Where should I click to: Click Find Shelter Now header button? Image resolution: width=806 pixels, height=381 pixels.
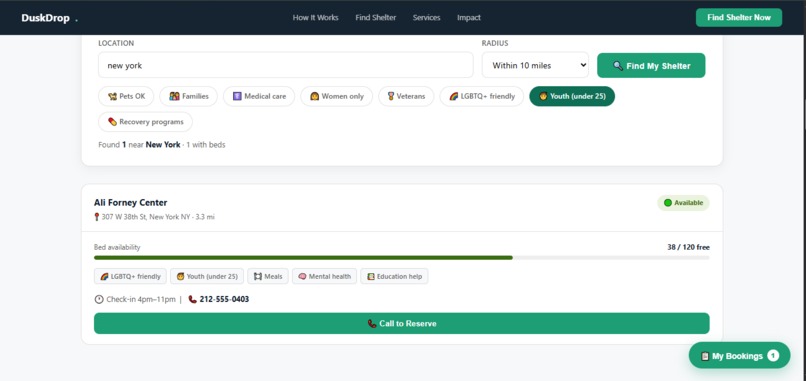pos(739,17)
